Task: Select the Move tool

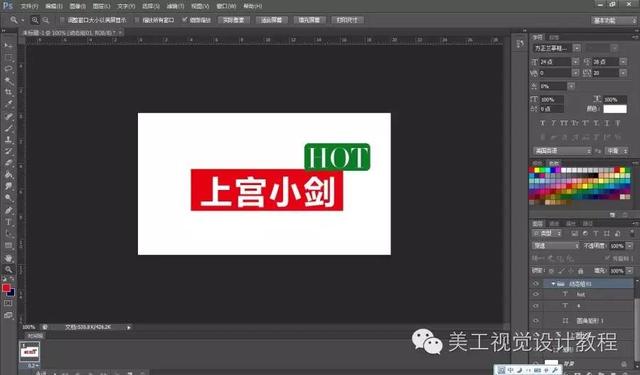Action: pos(8,45)
